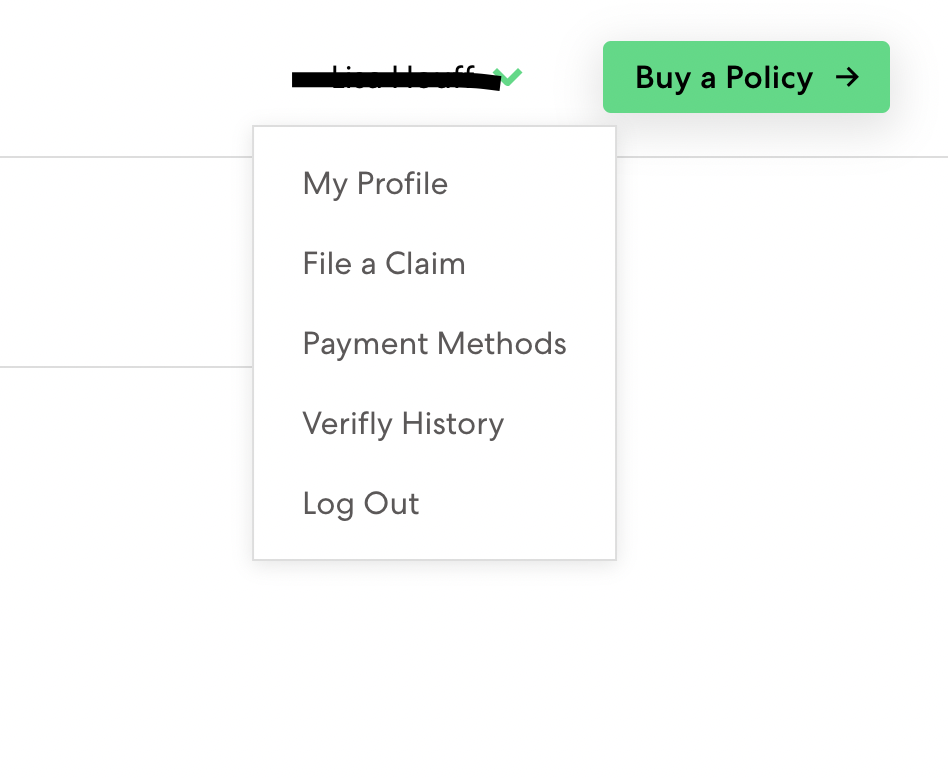This screenshot has width=948, height=778.
Task: Choose Log Out in the account menu
Action: [x=361, y=504]
